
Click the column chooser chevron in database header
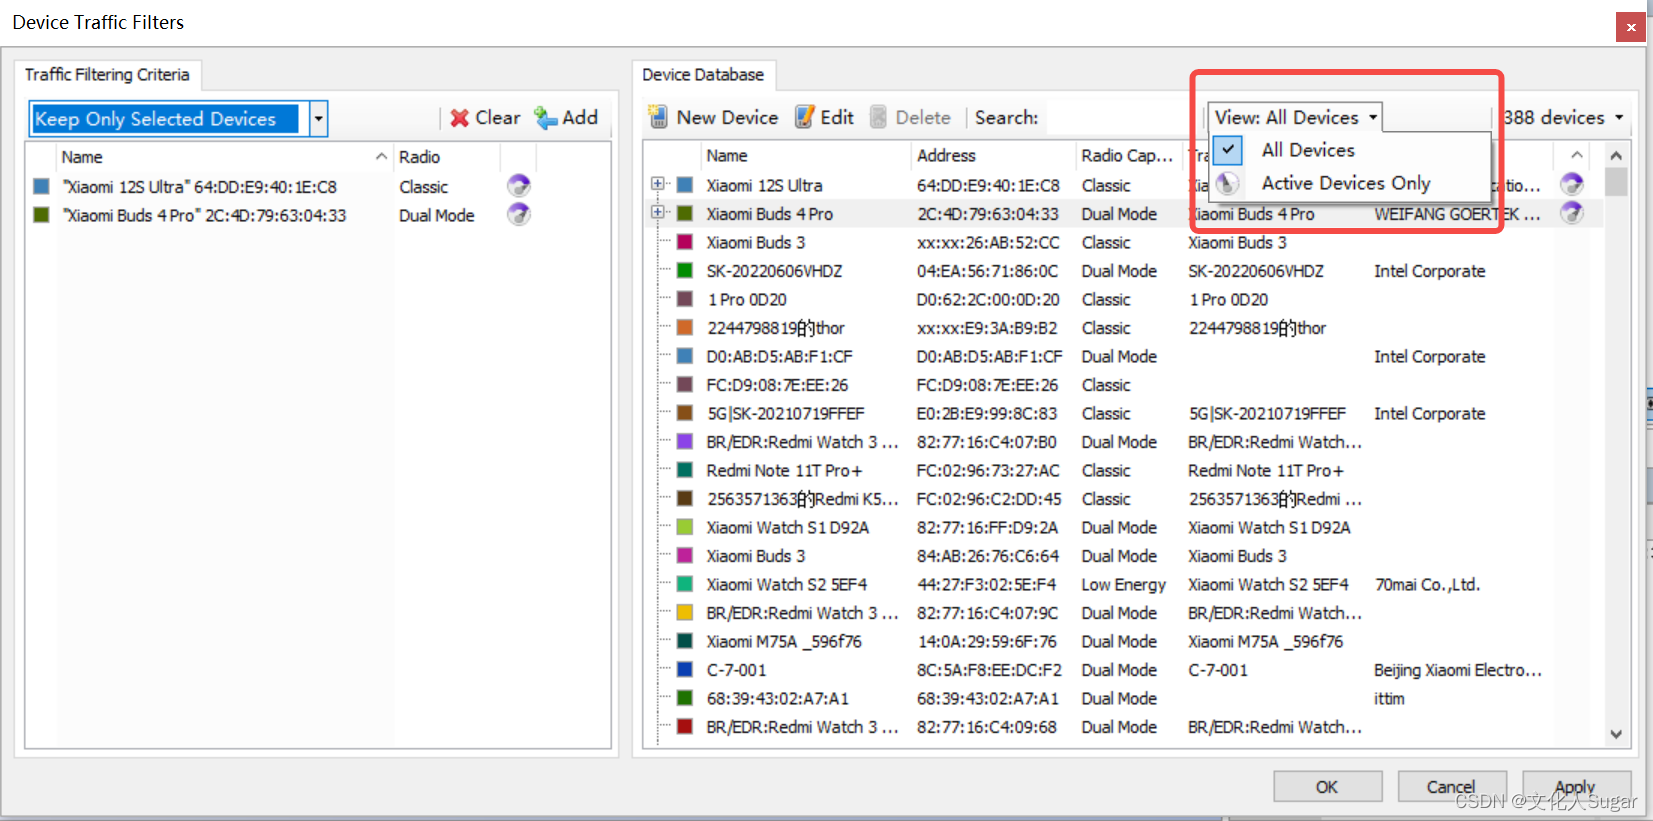click(1577, 155)
